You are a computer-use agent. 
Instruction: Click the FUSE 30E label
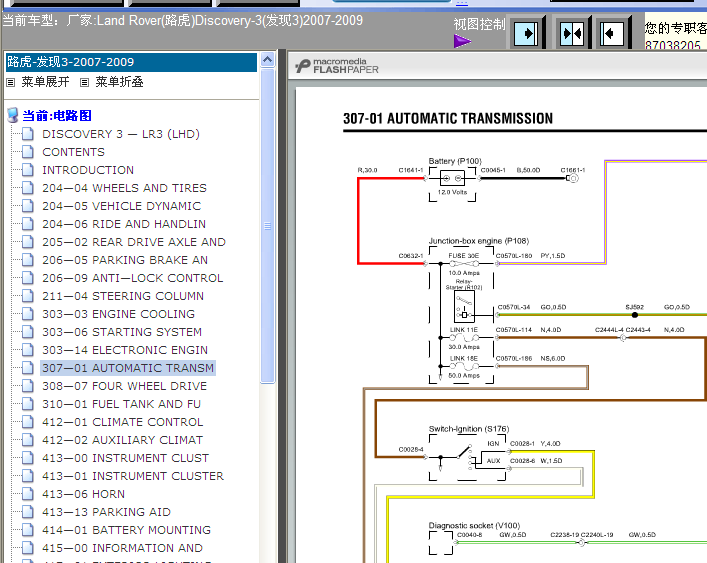(464, 256)
